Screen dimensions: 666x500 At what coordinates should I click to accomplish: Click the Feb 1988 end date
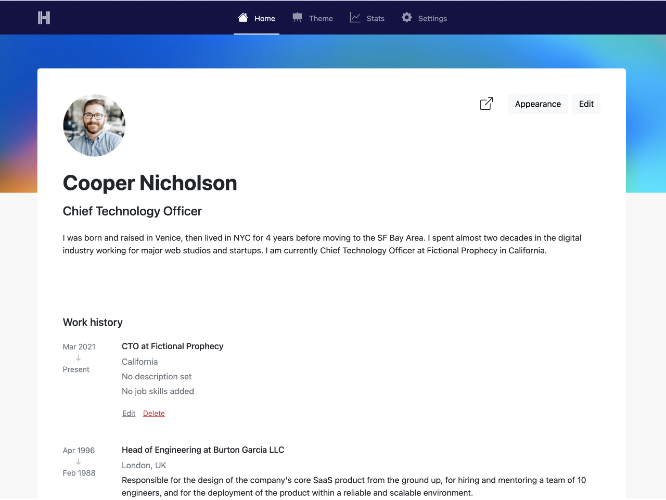[x=79, y=473]
